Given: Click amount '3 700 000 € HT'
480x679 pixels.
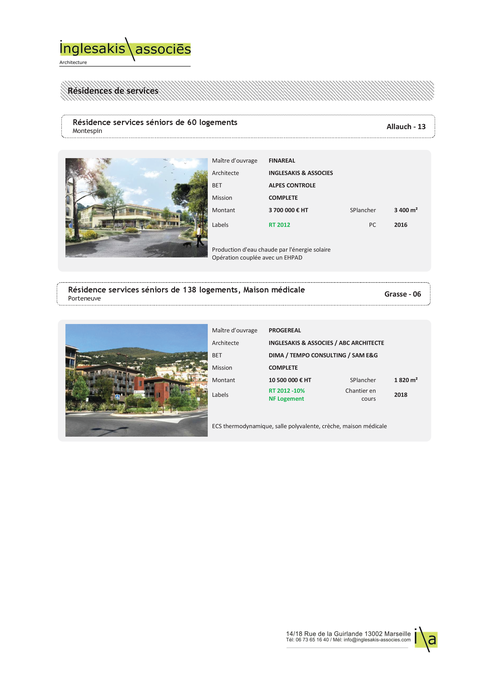Looking at the screenshot, I should [288, 210].
